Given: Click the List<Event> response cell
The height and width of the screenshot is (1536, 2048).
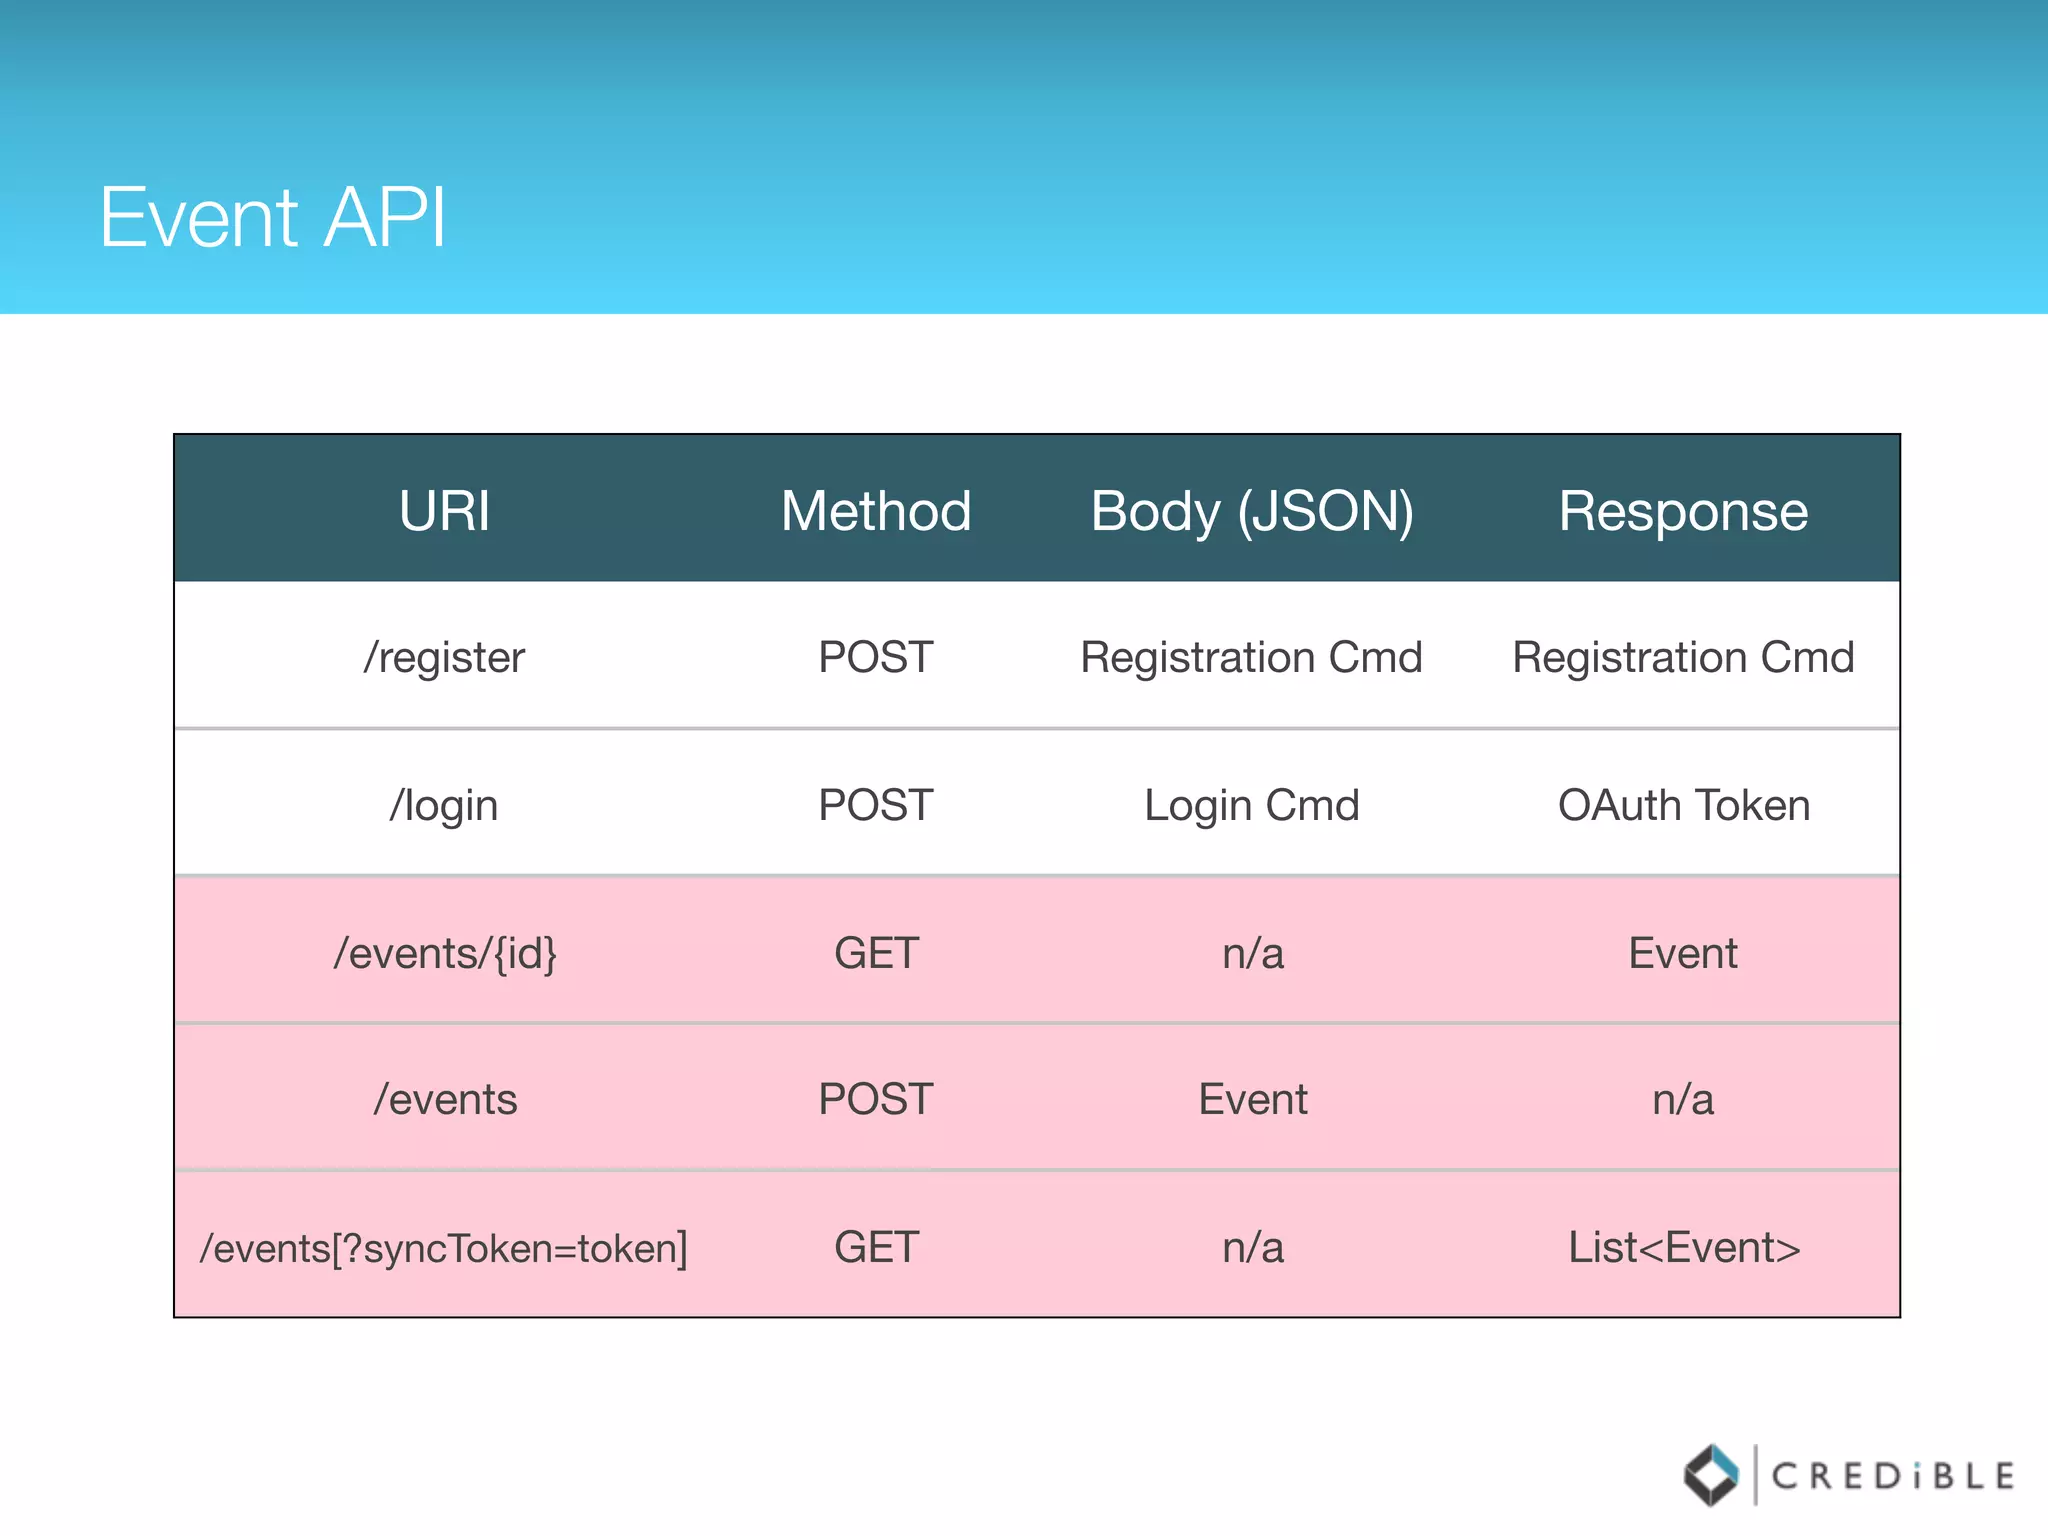Looking at the screenshot, I should point(1684,1247).
